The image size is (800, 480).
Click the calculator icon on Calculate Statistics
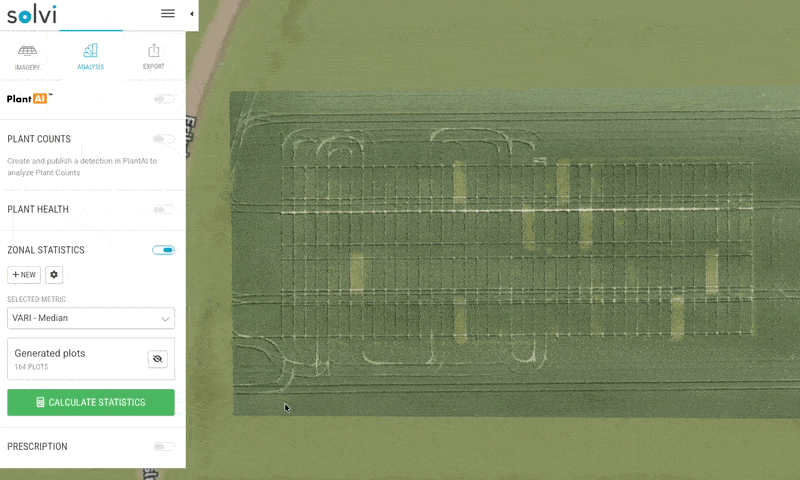pos(40,402)
